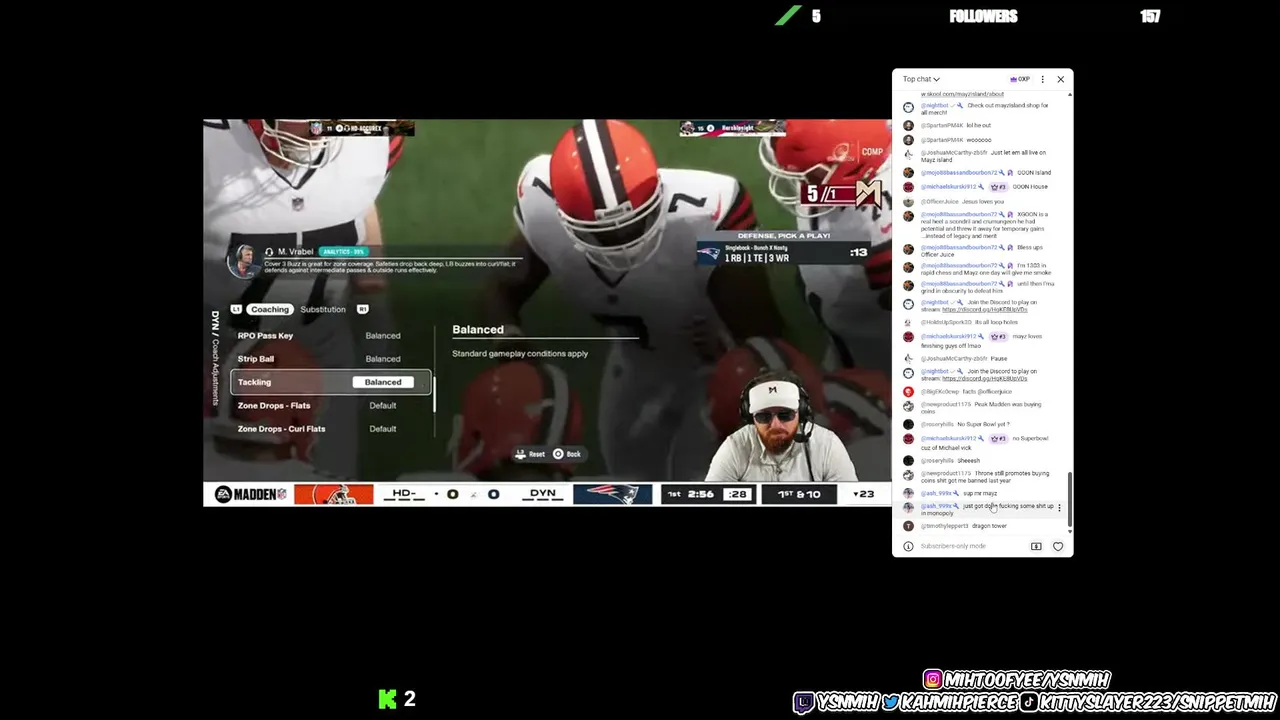Click the R1 bumper icon
The width and height of the screenshot is (1280, 720).
coord(362,309)
